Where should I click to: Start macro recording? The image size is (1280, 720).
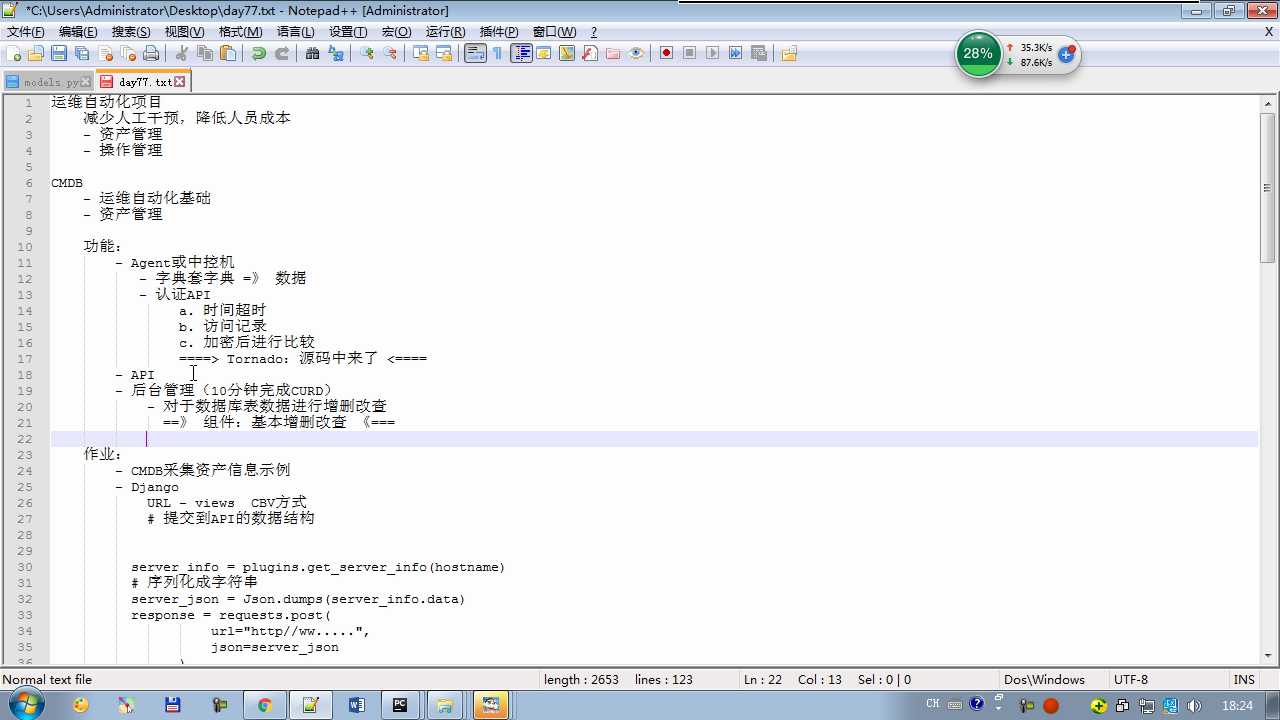tap(667, 53)
